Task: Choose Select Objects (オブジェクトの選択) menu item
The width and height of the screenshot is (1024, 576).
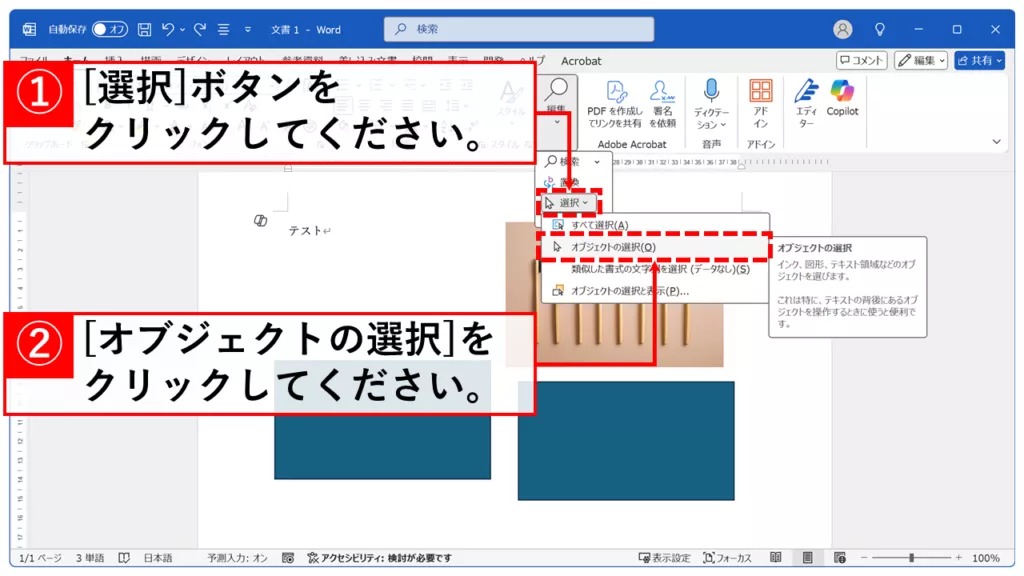Action: pyautogui.click(x=613, y=247)
